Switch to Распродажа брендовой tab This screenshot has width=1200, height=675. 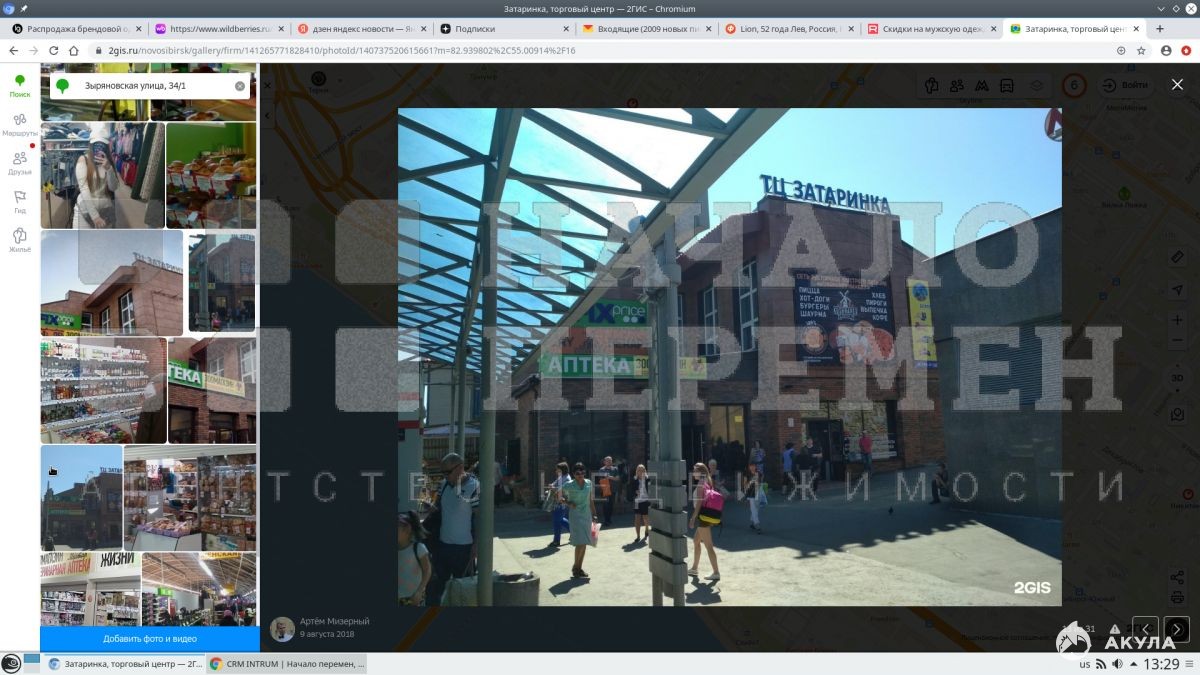[x=78, y=29]
